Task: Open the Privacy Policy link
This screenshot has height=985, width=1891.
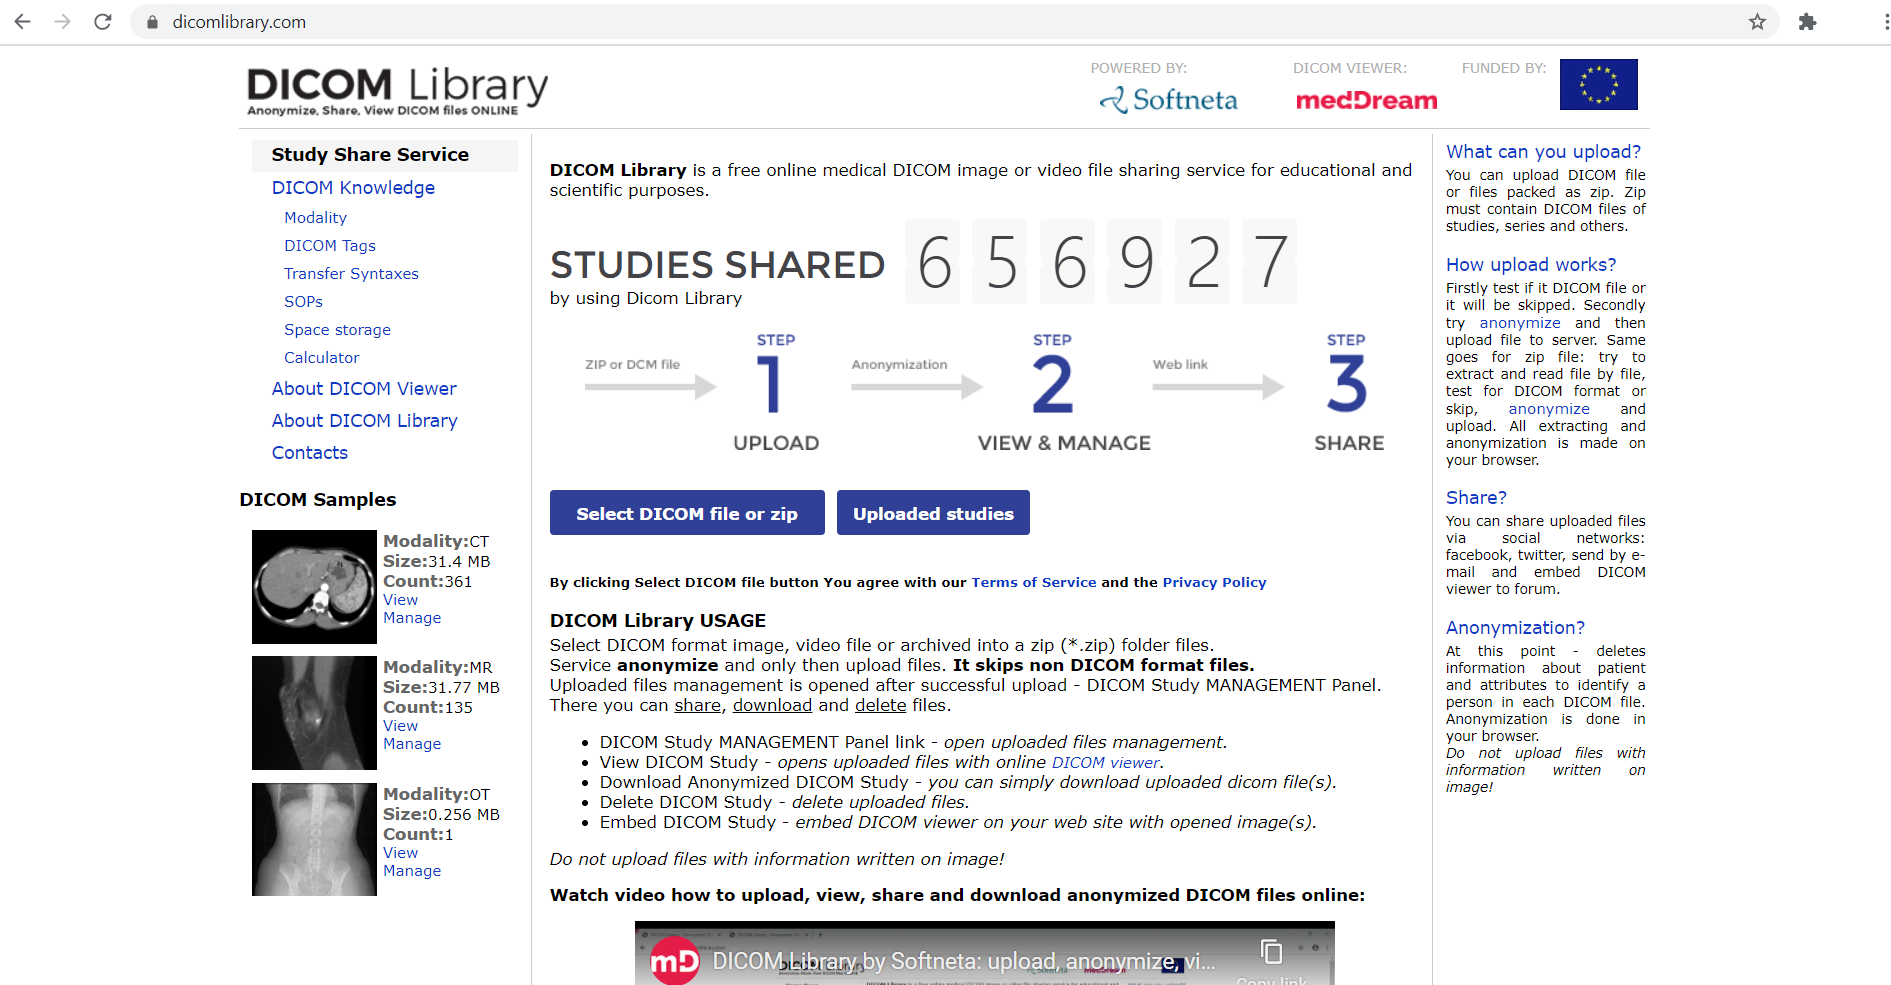Action: tap(1214, 582)
